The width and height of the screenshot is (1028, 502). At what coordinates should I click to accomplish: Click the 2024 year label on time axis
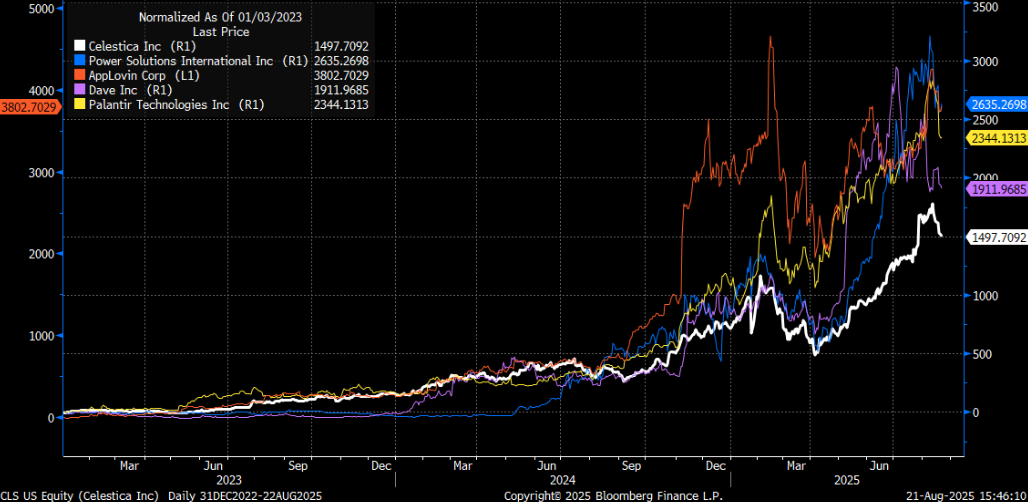561,480
